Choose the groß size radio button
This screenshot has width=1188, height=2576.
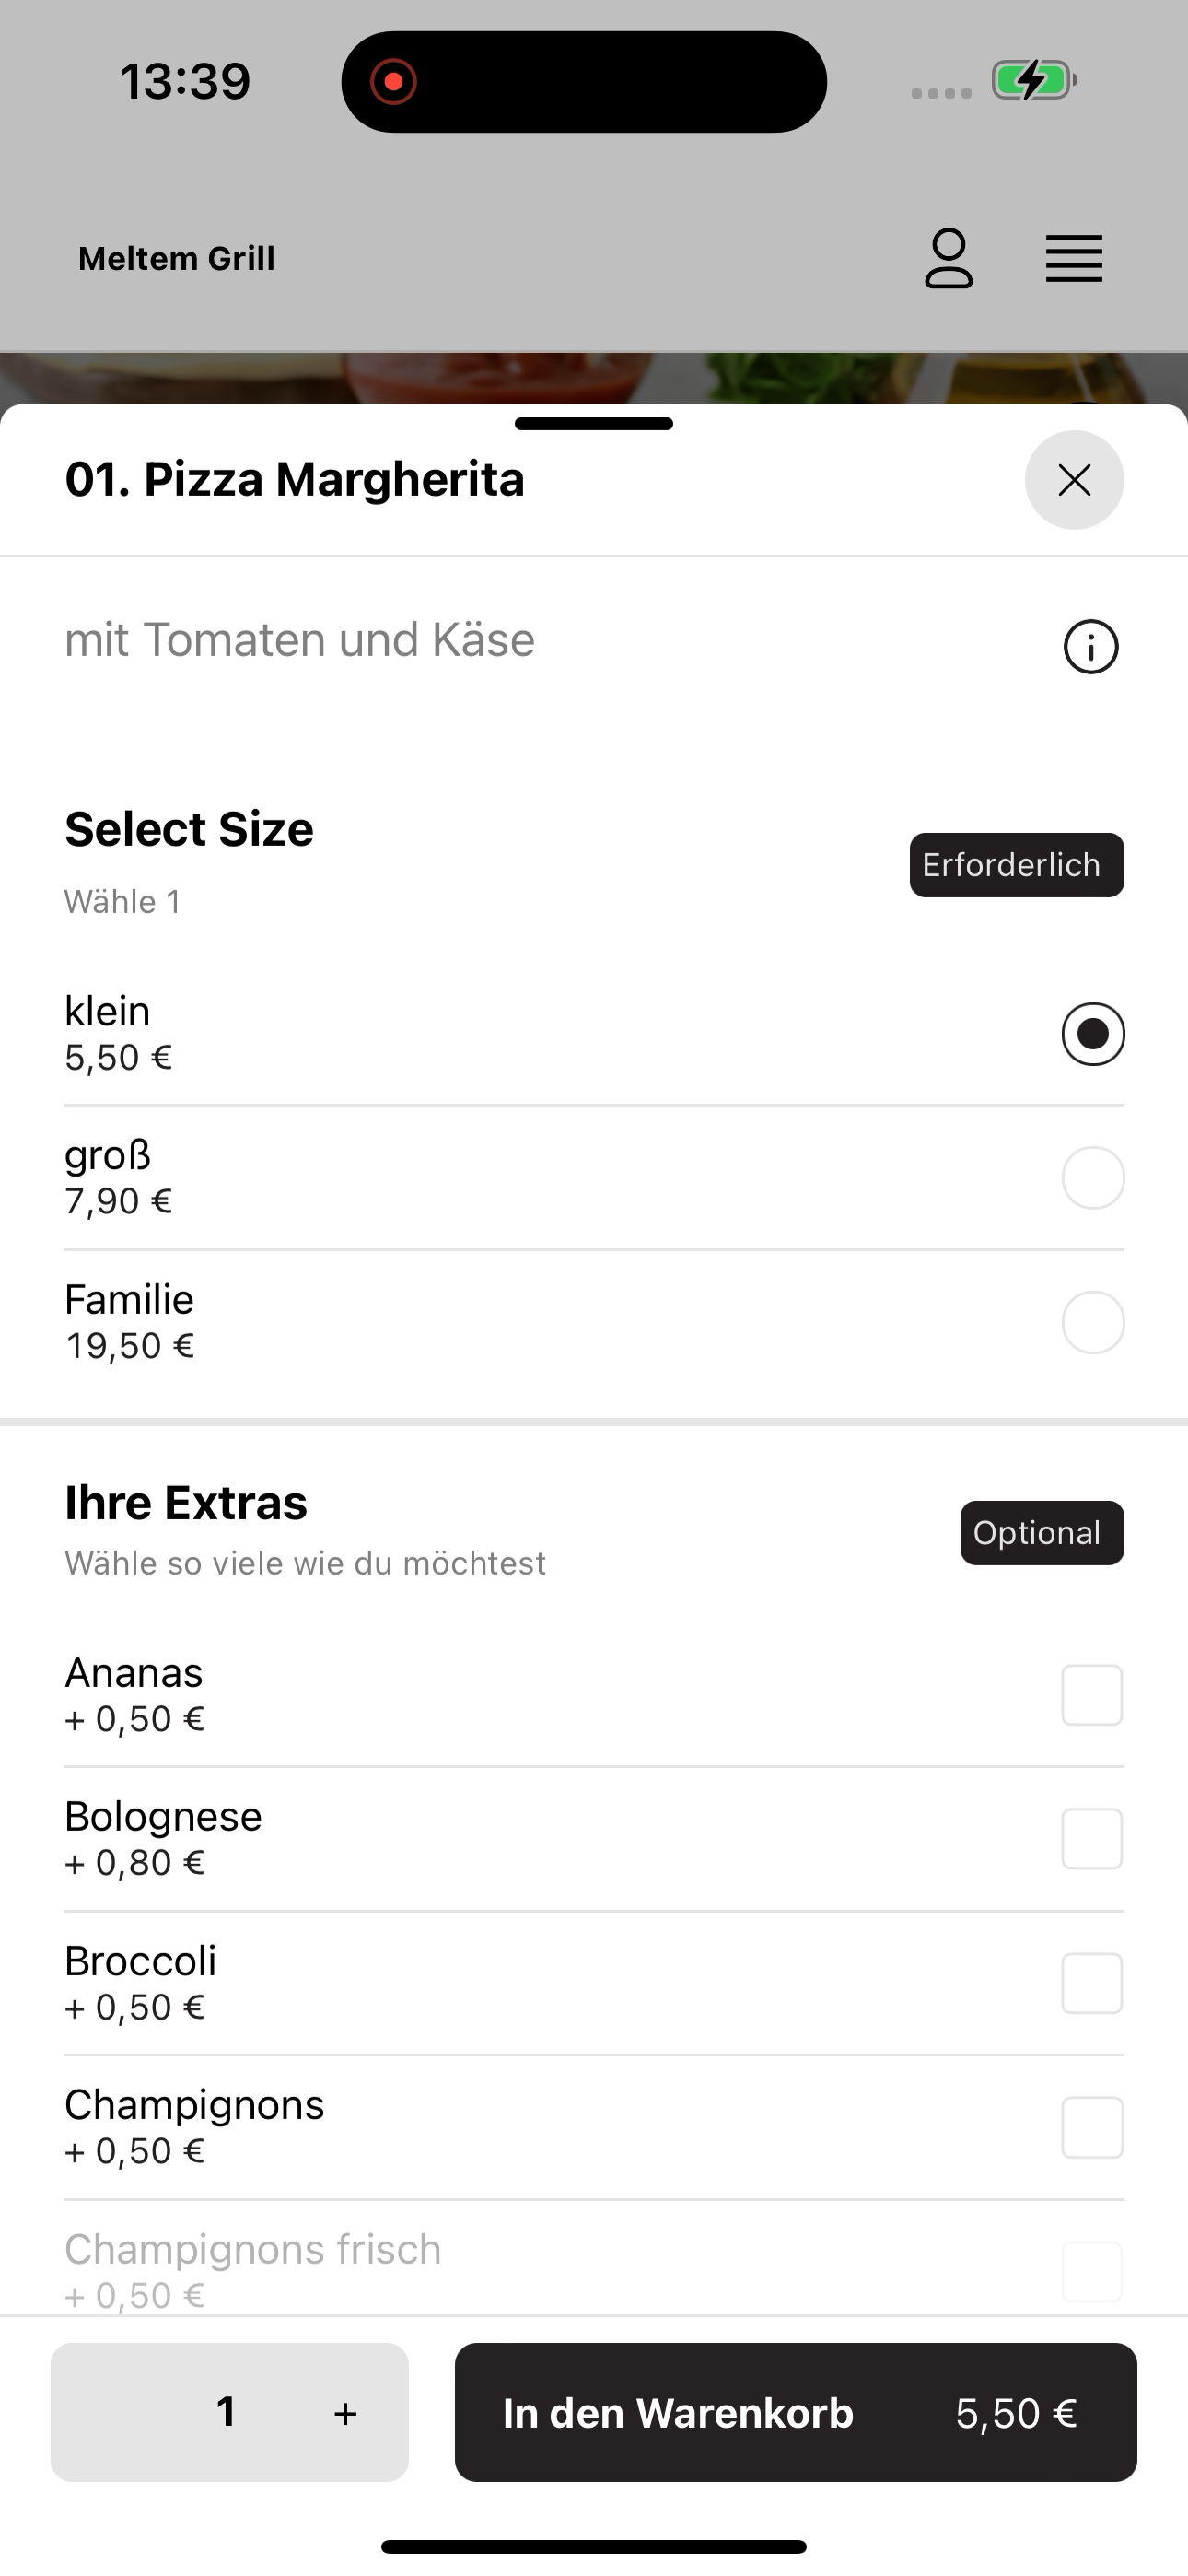point(1093,1178)
